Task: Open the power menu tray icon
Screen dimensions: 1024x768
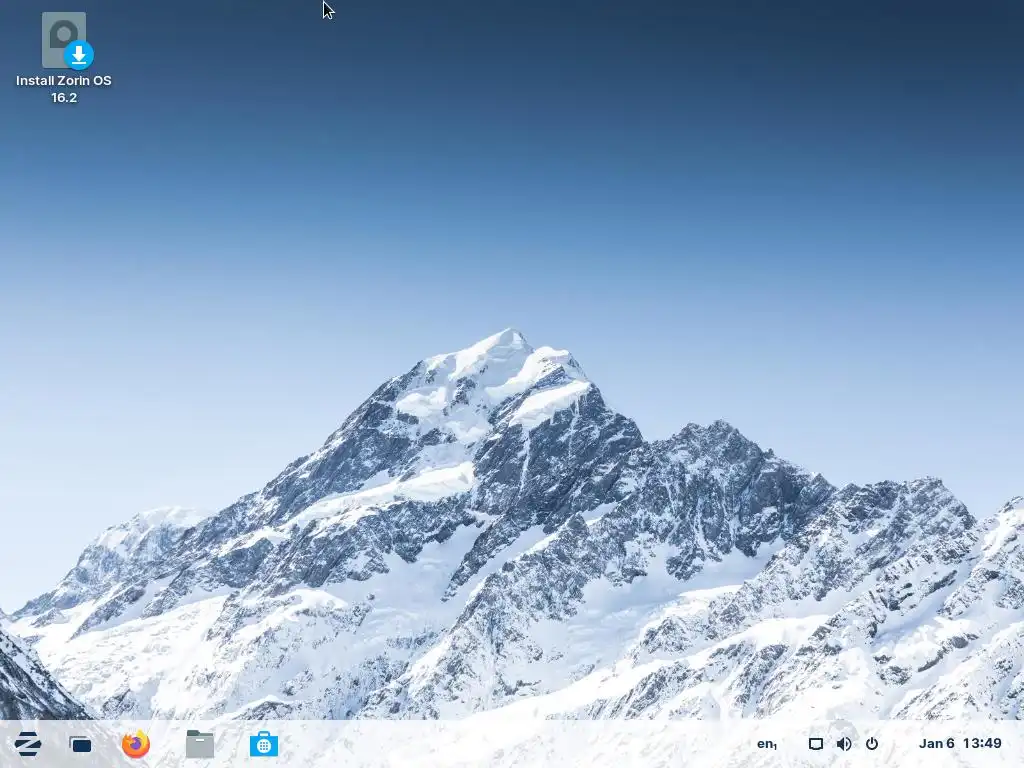Action: coord(872,744)
